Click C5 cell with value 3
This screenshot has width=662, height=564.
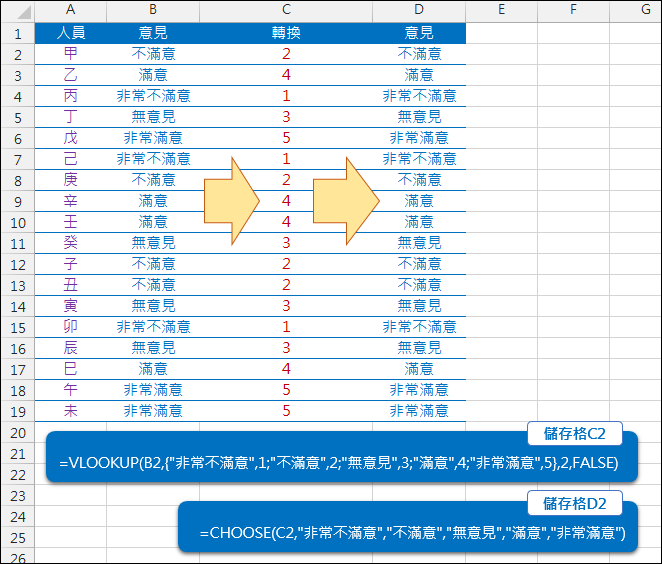286,117
